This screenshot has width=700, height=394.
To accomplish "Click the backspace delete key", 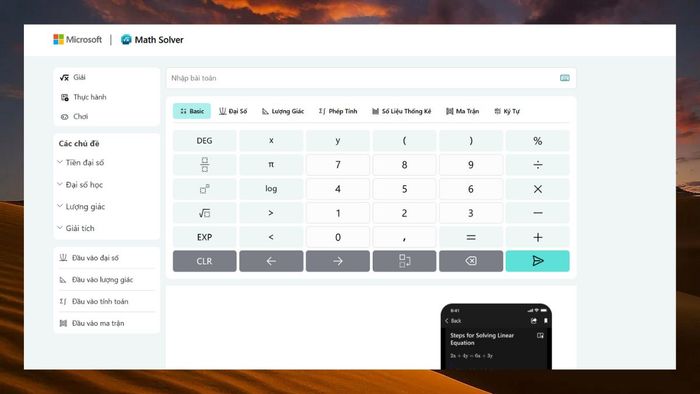I will point(471,261).
